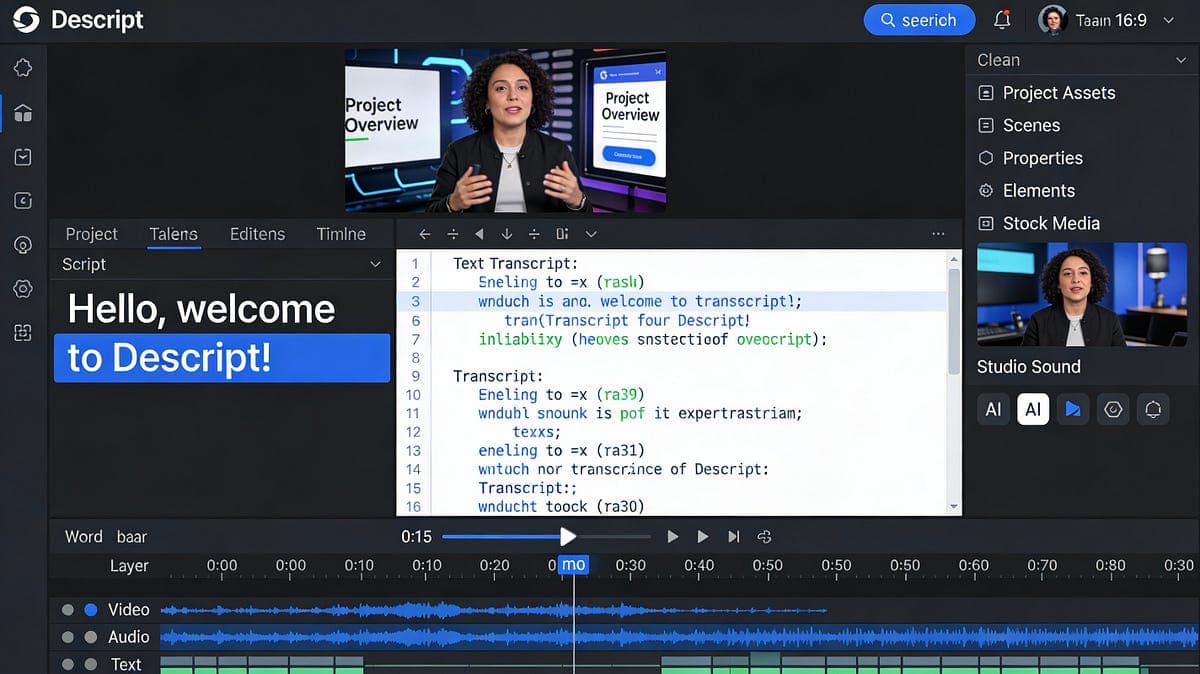Image resolution: width=1200 pixels, height=674 pixels.
Task: Click the white AI icon below Studio Sound
Action: coord(1033,409)
